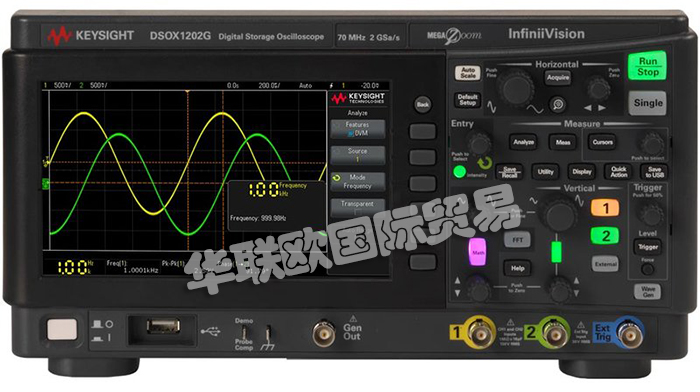
Task: Click the Help button
Action: pos(517,268)
